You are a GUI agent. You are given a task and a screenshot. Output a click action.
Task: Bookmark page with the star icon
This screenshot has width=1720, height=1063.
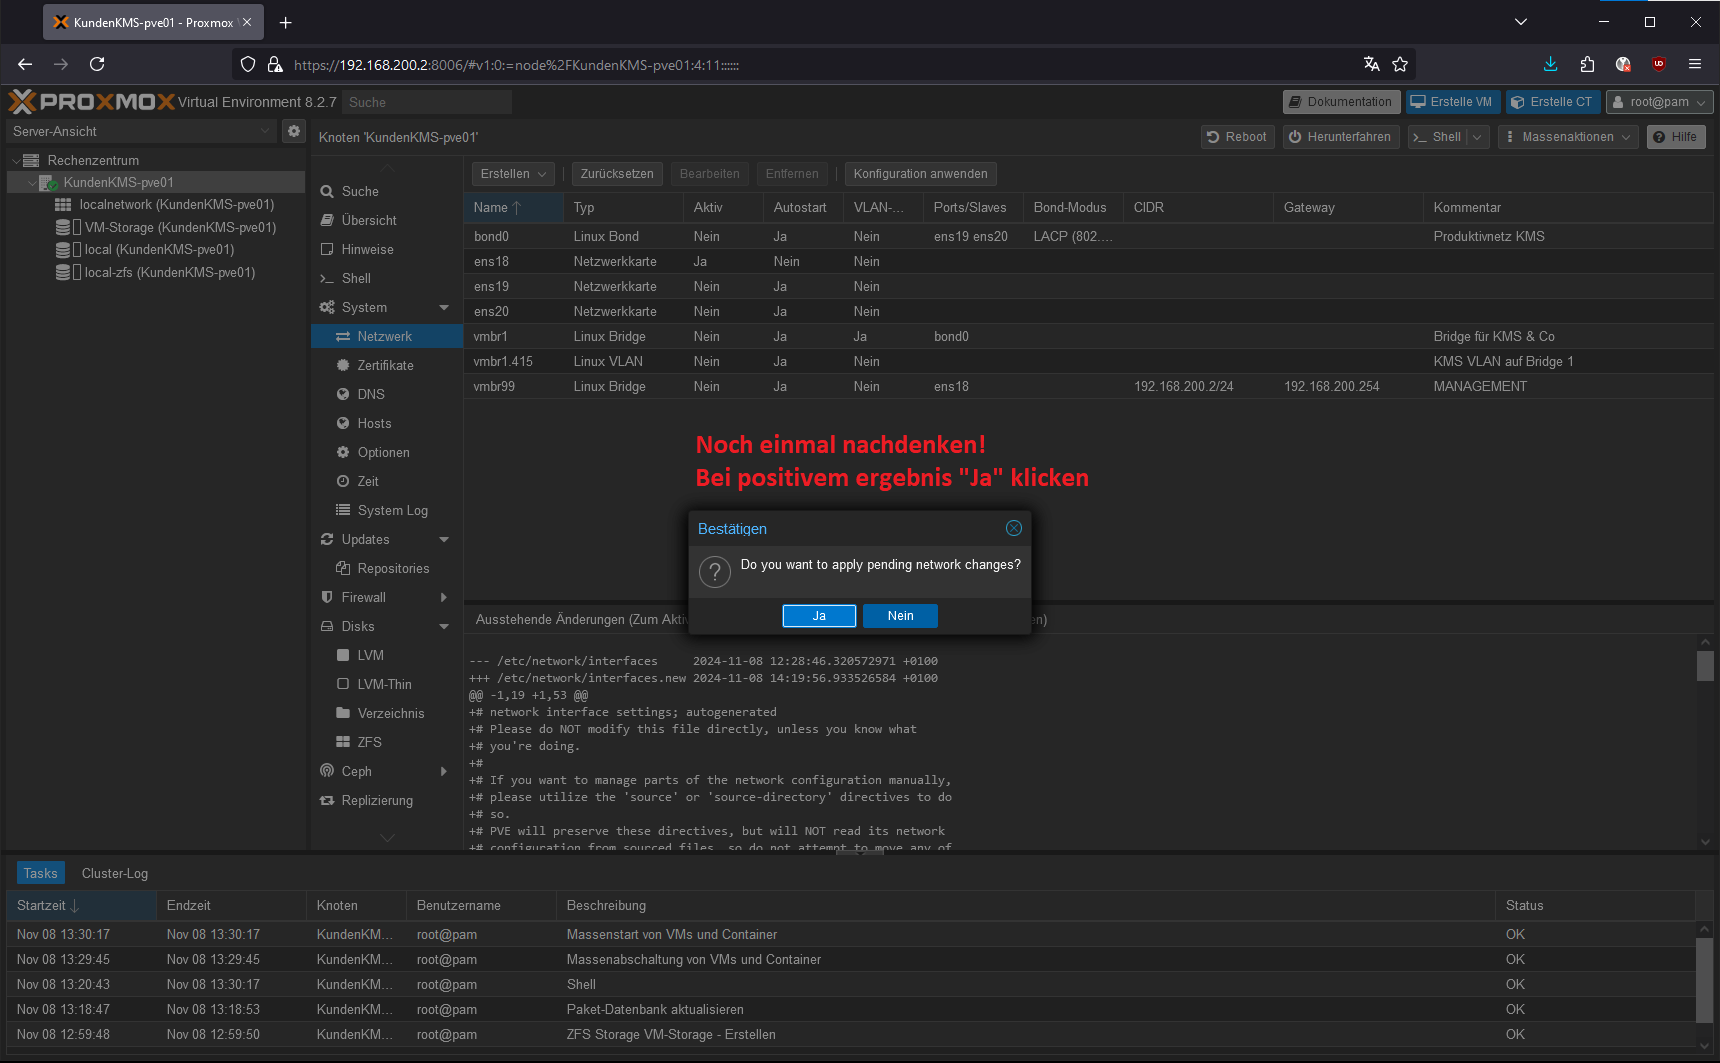click(1400, 64)
